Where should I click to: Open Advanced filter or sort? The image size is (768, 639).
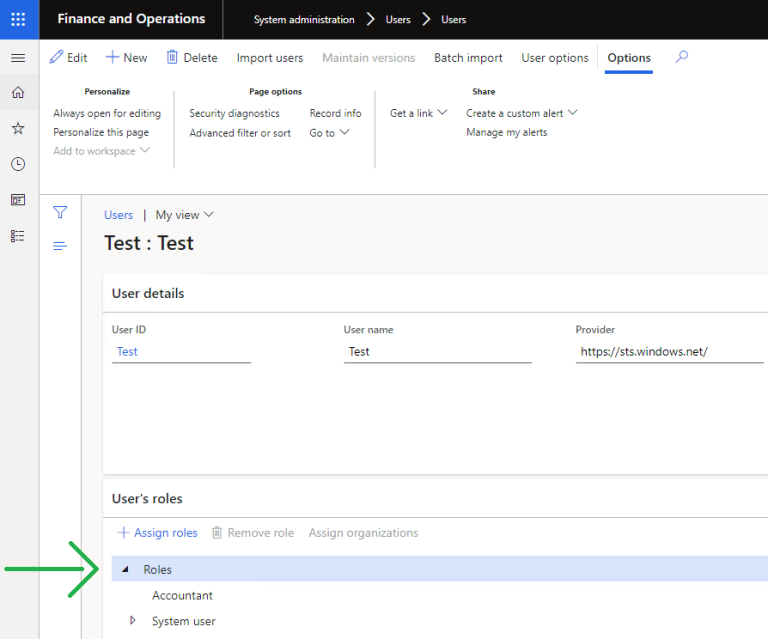[240, 133]
